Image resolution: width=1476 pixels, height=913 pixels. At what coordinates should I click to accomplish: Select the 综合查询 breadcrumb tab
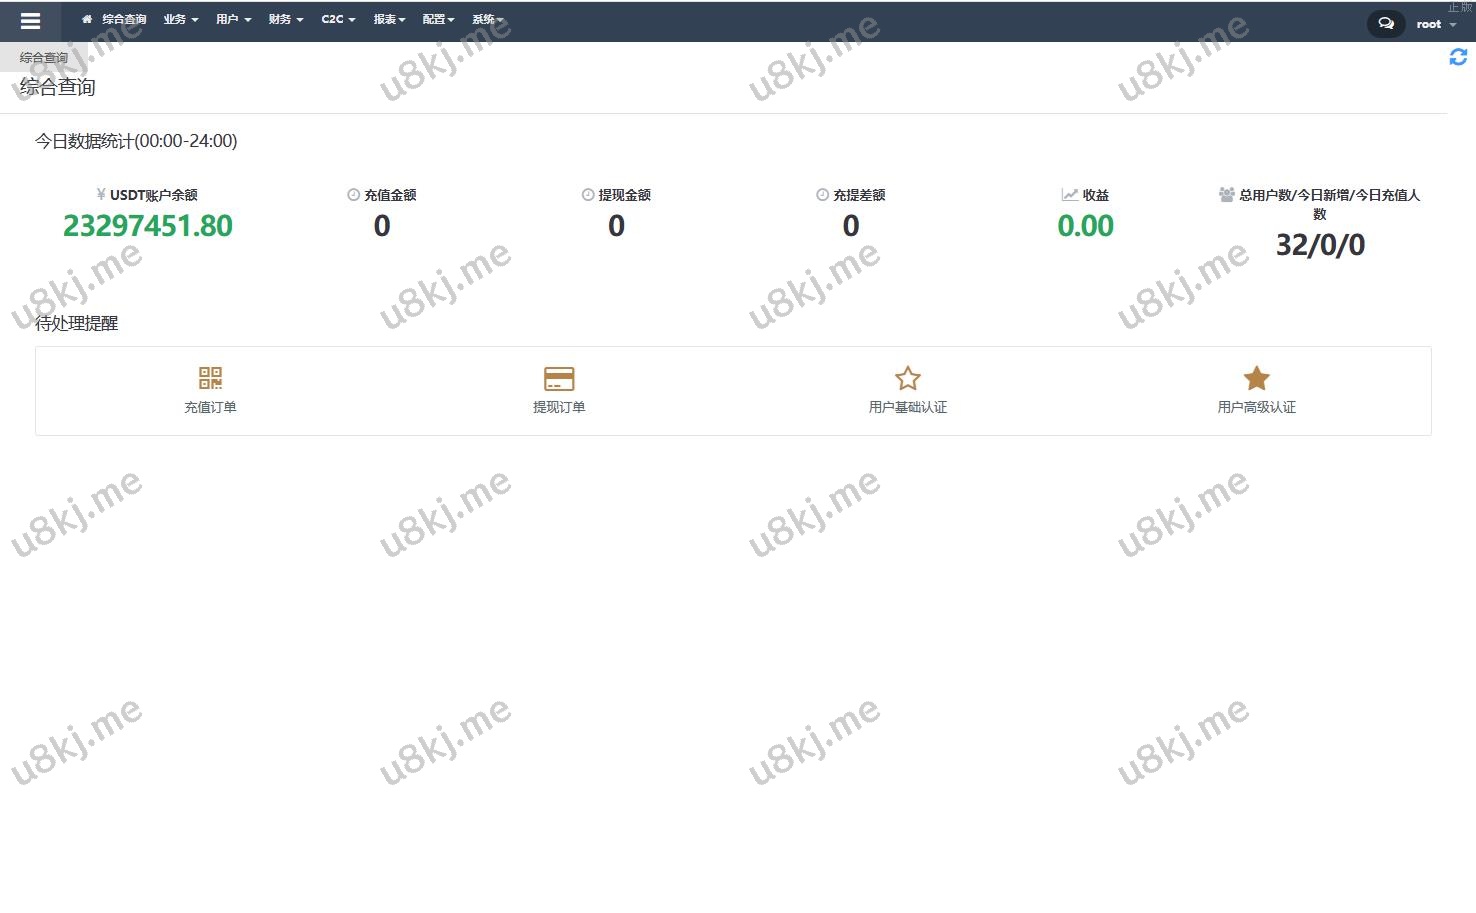coord(44,58)
